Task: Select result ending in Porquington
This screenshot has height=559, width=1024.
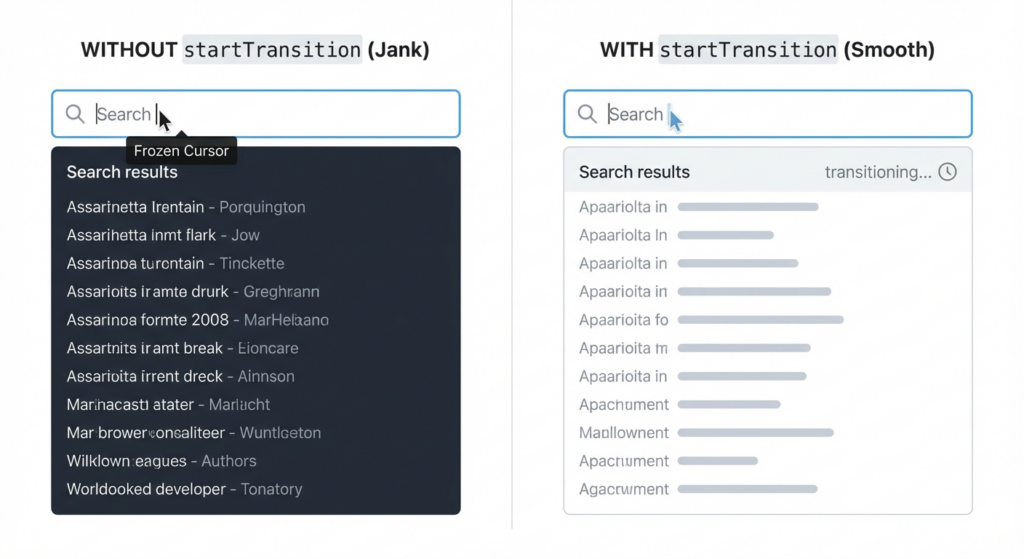Action: 186,207
